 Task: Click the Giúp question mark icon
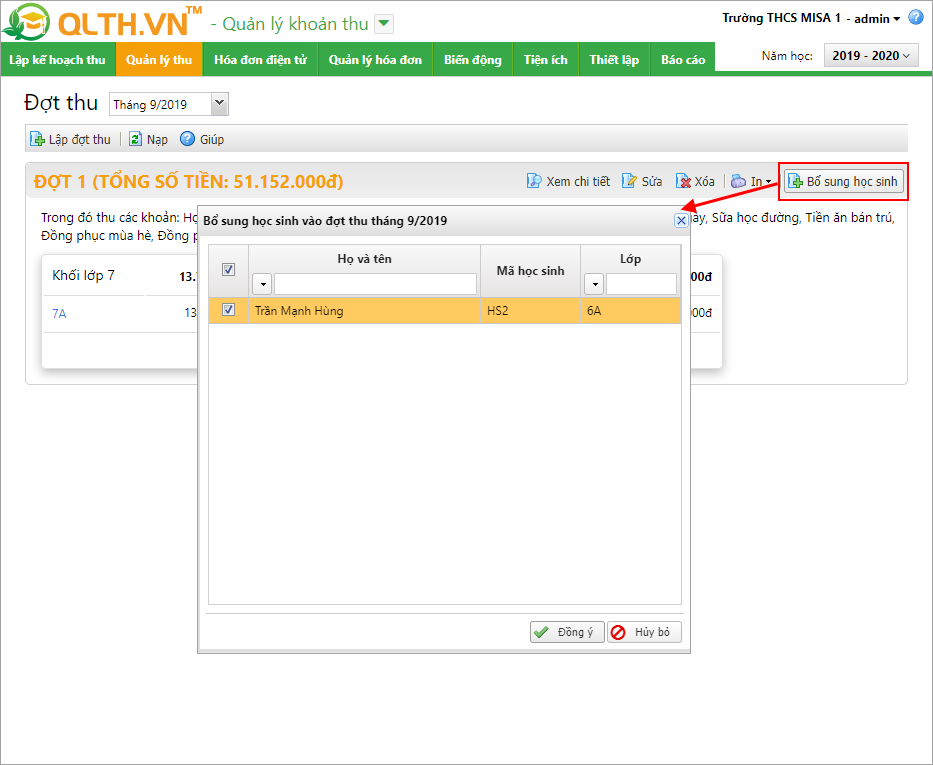coord(187,139)
